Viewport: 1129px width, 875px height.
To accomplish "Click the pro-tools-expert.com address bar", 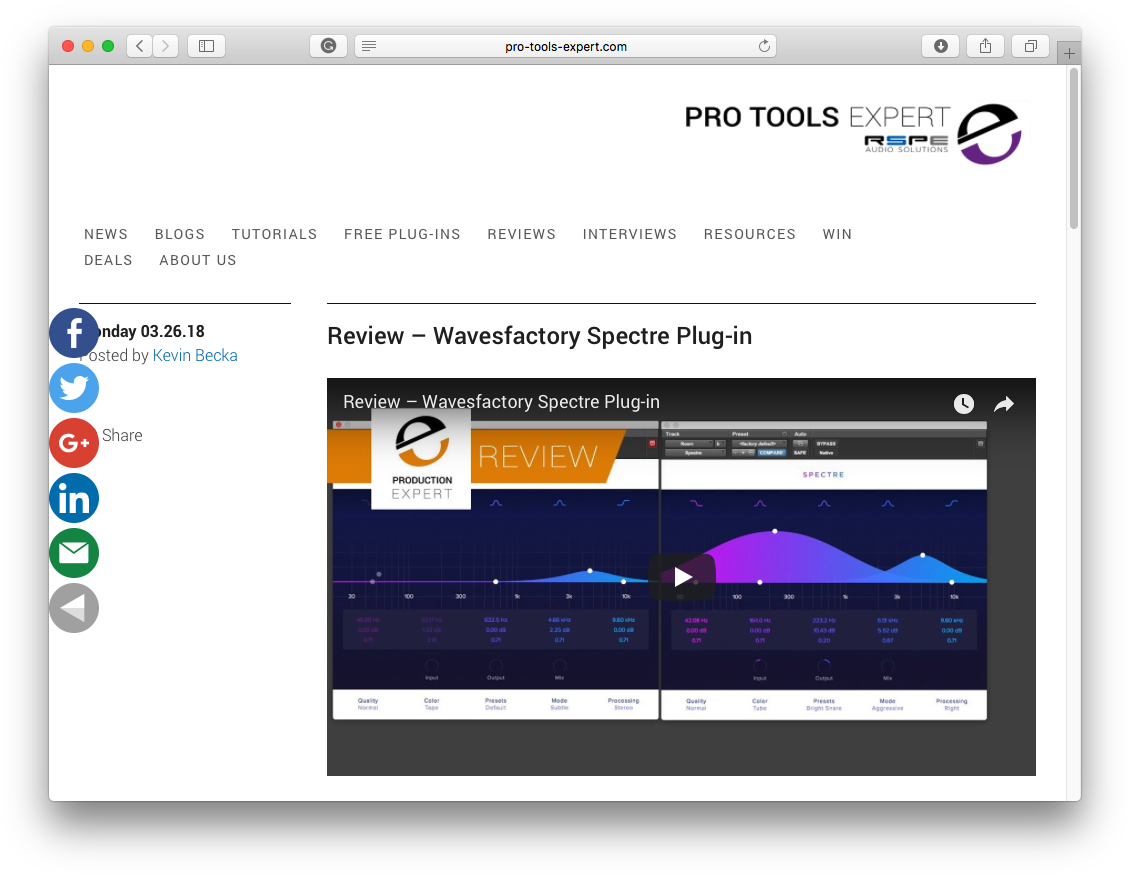I will (565, 46).
